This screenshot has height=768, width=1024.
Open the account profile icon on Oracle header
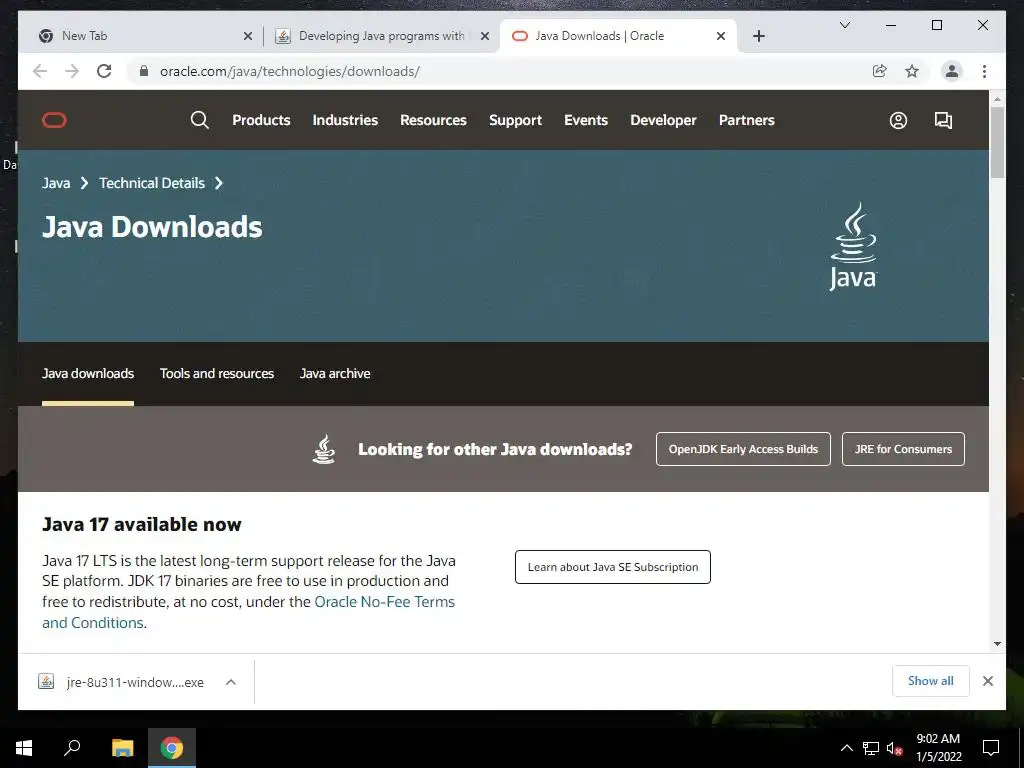(898, 120)
